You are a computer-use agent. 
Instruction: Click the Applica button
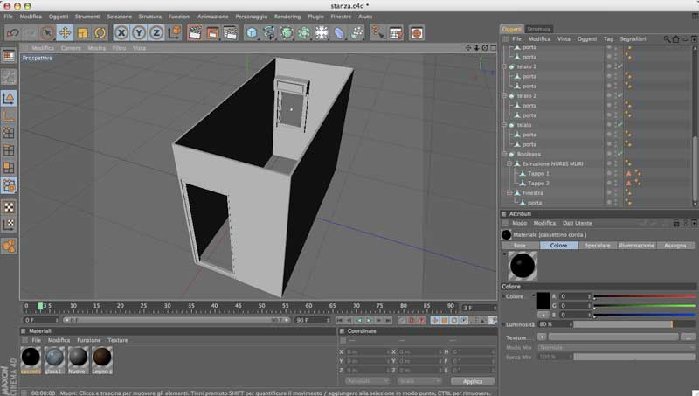coord(473,381)
